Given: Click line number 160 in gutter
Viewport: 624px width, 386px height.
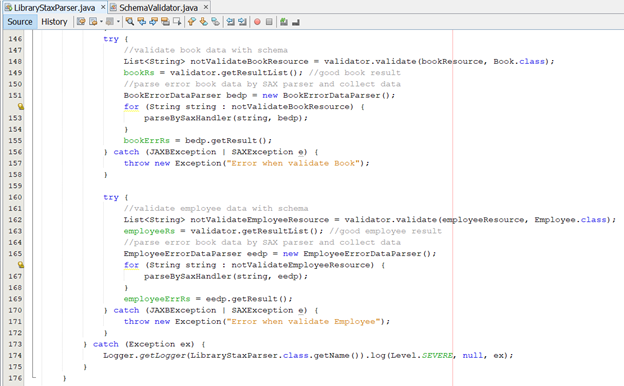Looking at the screenshot, I should pyautogui.click(x=15, y=197).
